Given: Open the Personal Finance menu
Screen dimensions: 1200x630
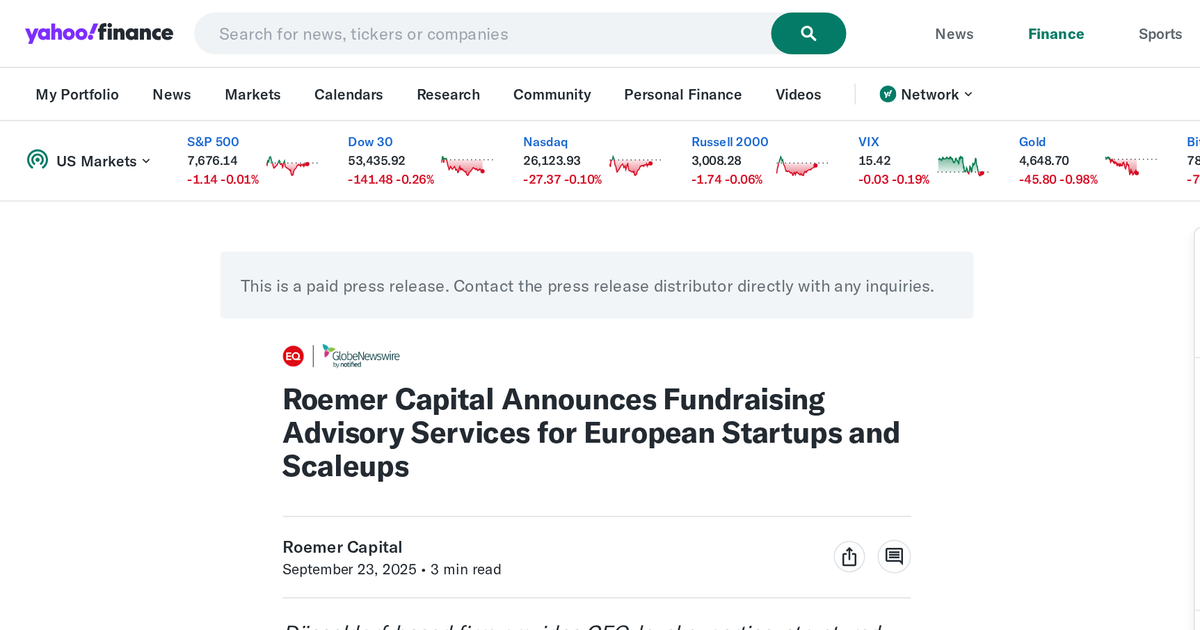Looking at the screenshot, I should pos(683,94).
